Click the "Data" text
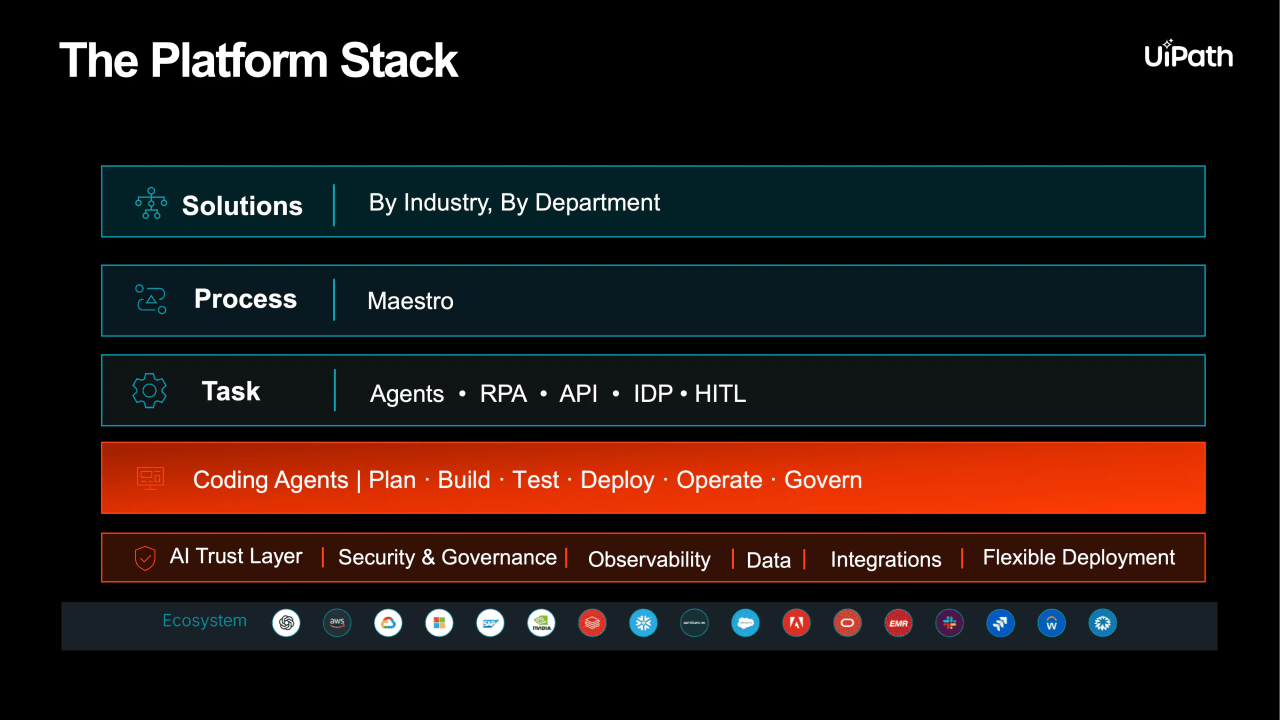 click(x=769, y=561)
